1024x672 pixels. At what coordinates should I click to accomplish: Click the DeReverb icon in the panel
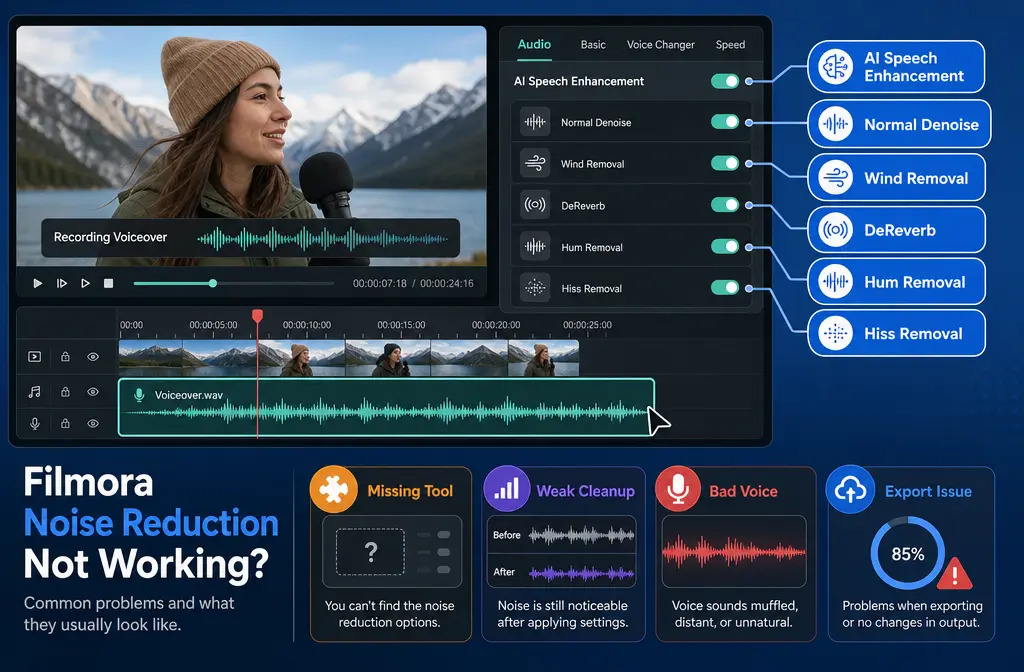click(535, 205)
